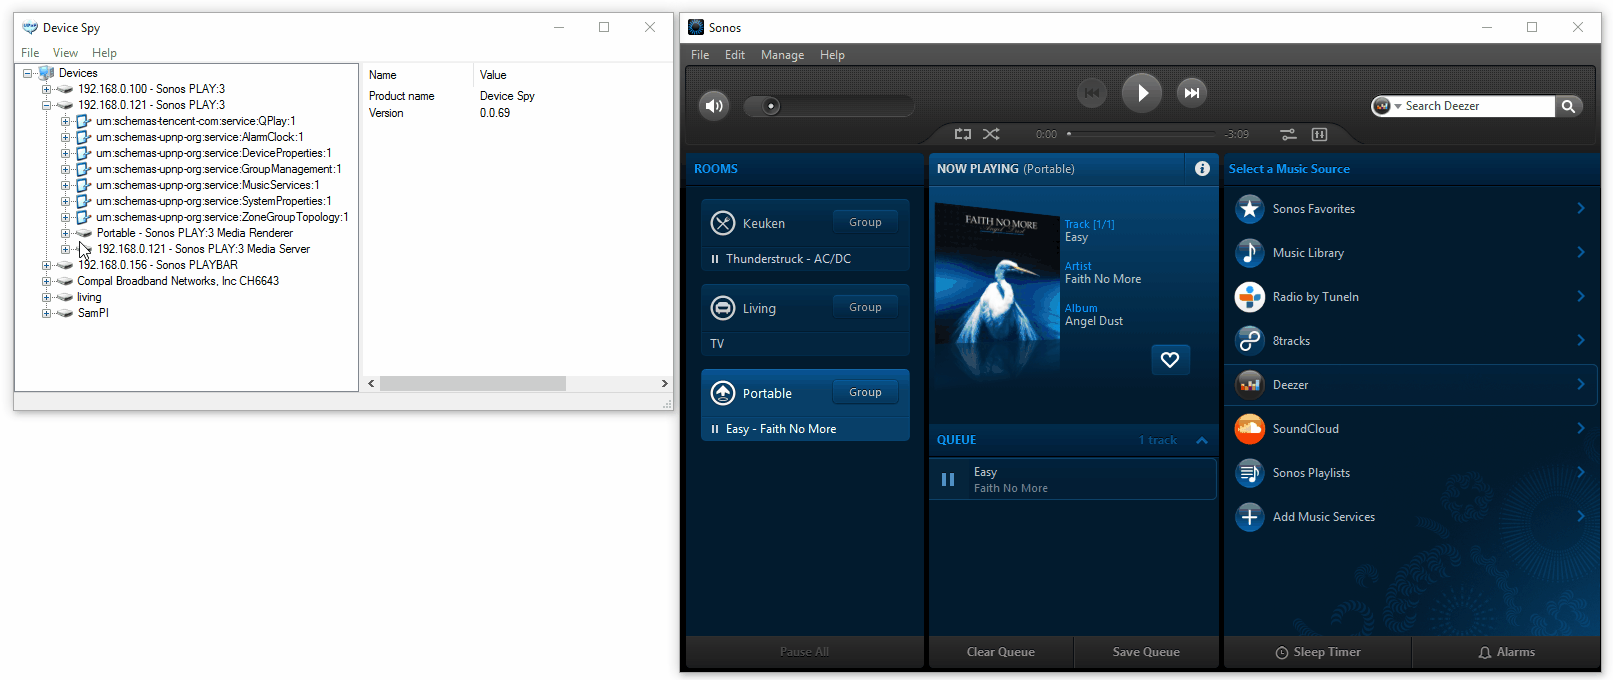Open the equalizer icon beside crossfade
The image size is (1613, 680).
[x=1319, y=134]
